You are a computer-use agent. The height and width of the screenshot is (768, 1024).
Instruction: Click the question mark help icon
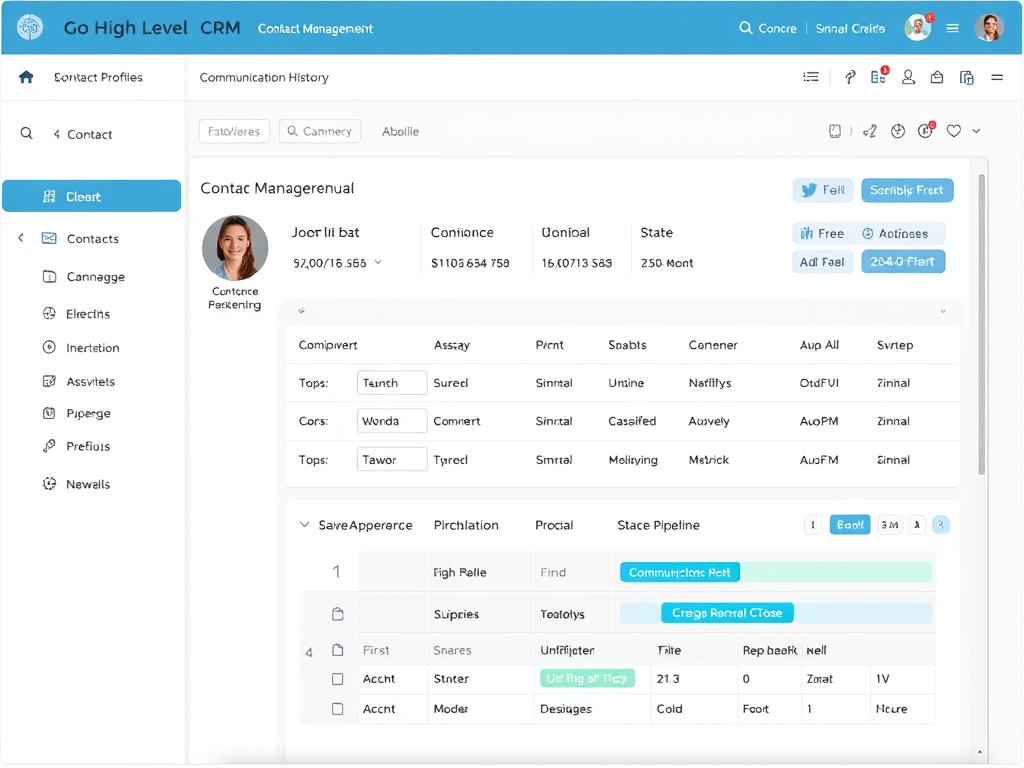850,78
